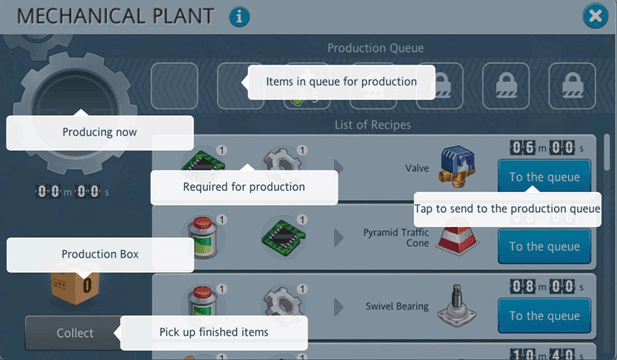Click the Valve product icon
Image resolution: width=617 pixels, height=360 pixels.
457,166
